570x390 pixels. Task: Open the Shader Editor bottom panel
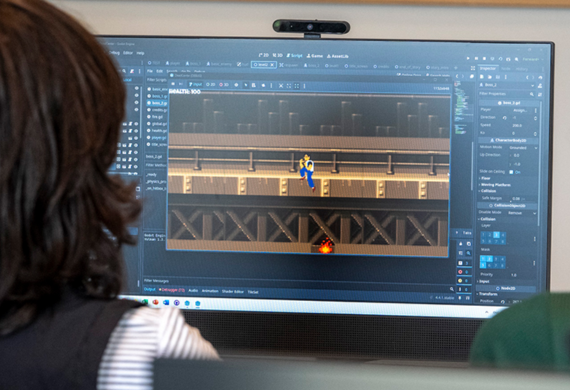coord(233,292)
